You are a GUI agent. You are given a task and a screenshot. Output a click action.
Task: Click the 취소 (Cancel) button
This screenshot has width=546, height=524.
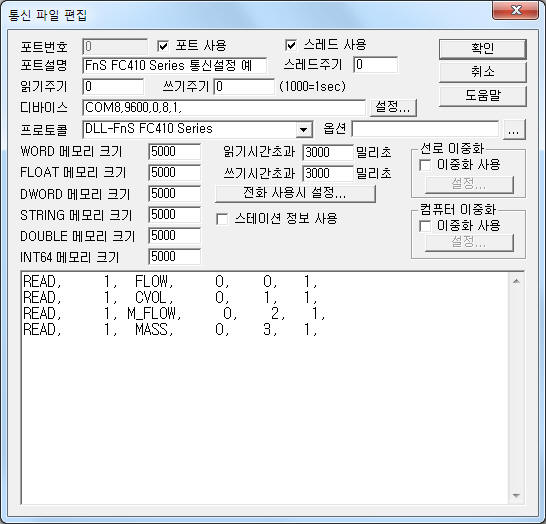pos(482,72)
